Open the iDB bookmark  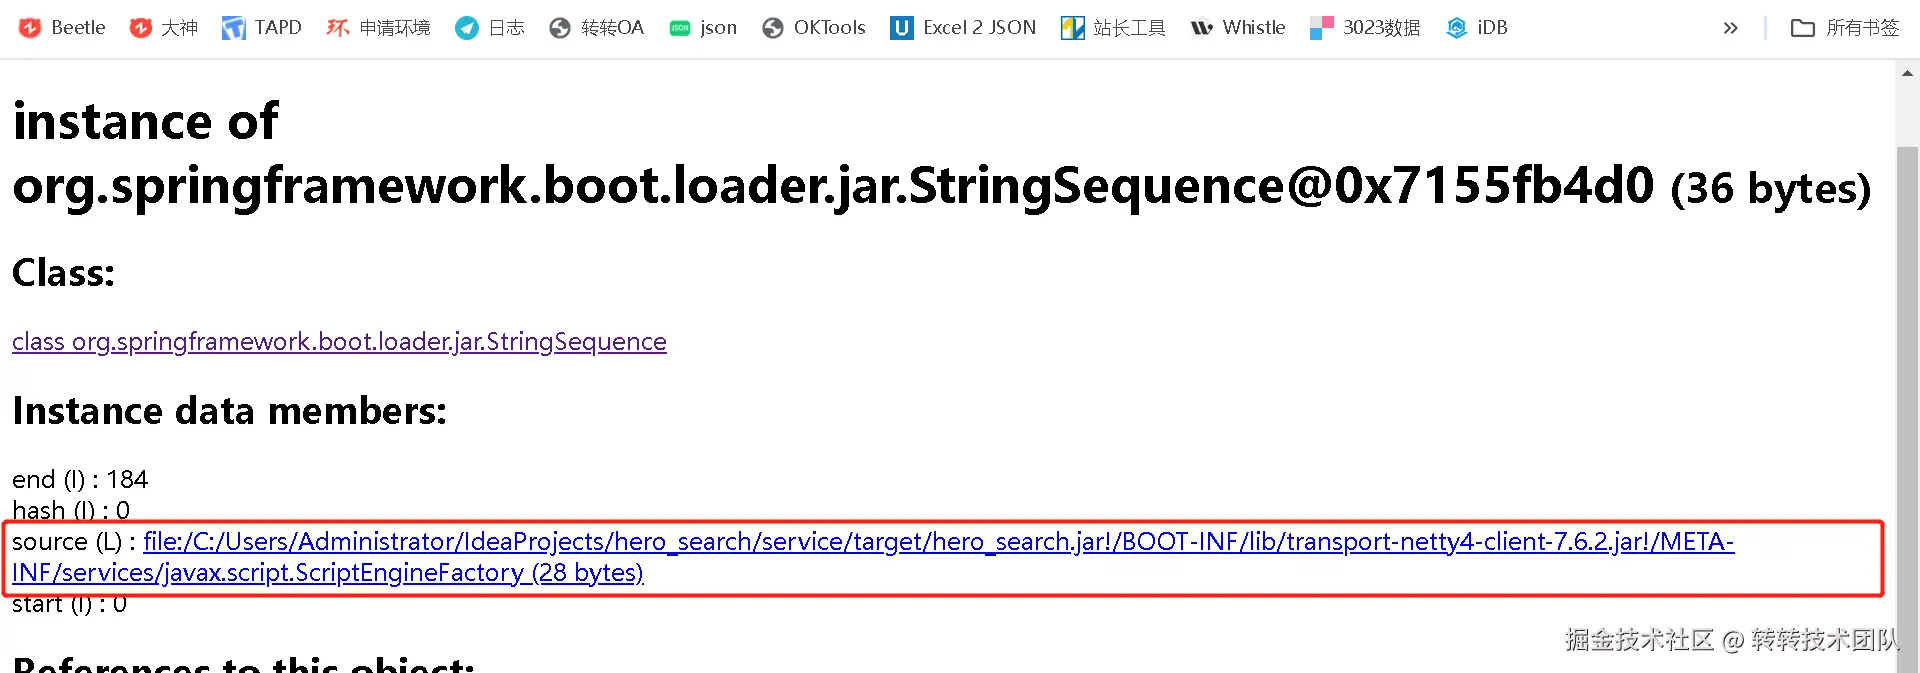pyautogui.click(x=1477, y=28)
